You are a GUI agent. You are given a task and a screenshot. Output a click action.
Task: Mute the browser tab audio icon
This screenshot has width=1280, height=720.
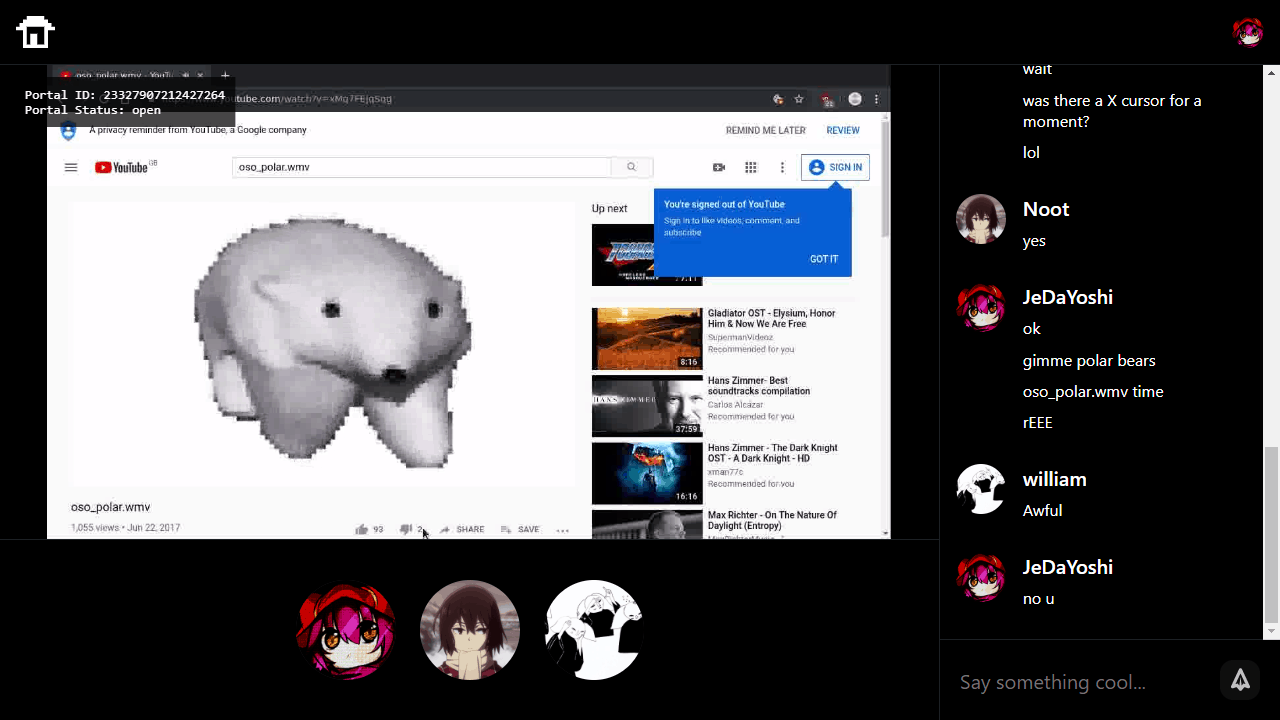186,75
